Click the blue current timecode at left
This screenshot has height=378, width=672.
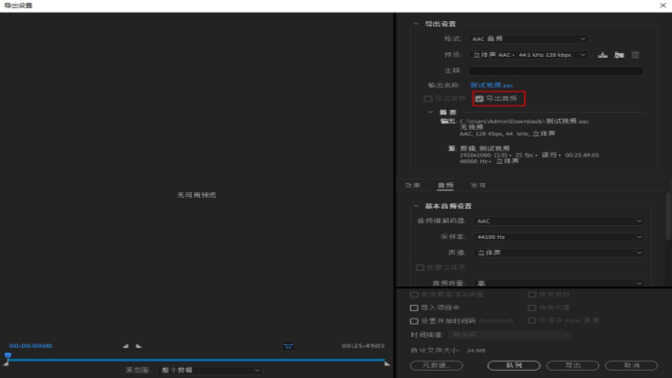click(x=31, y=346)
